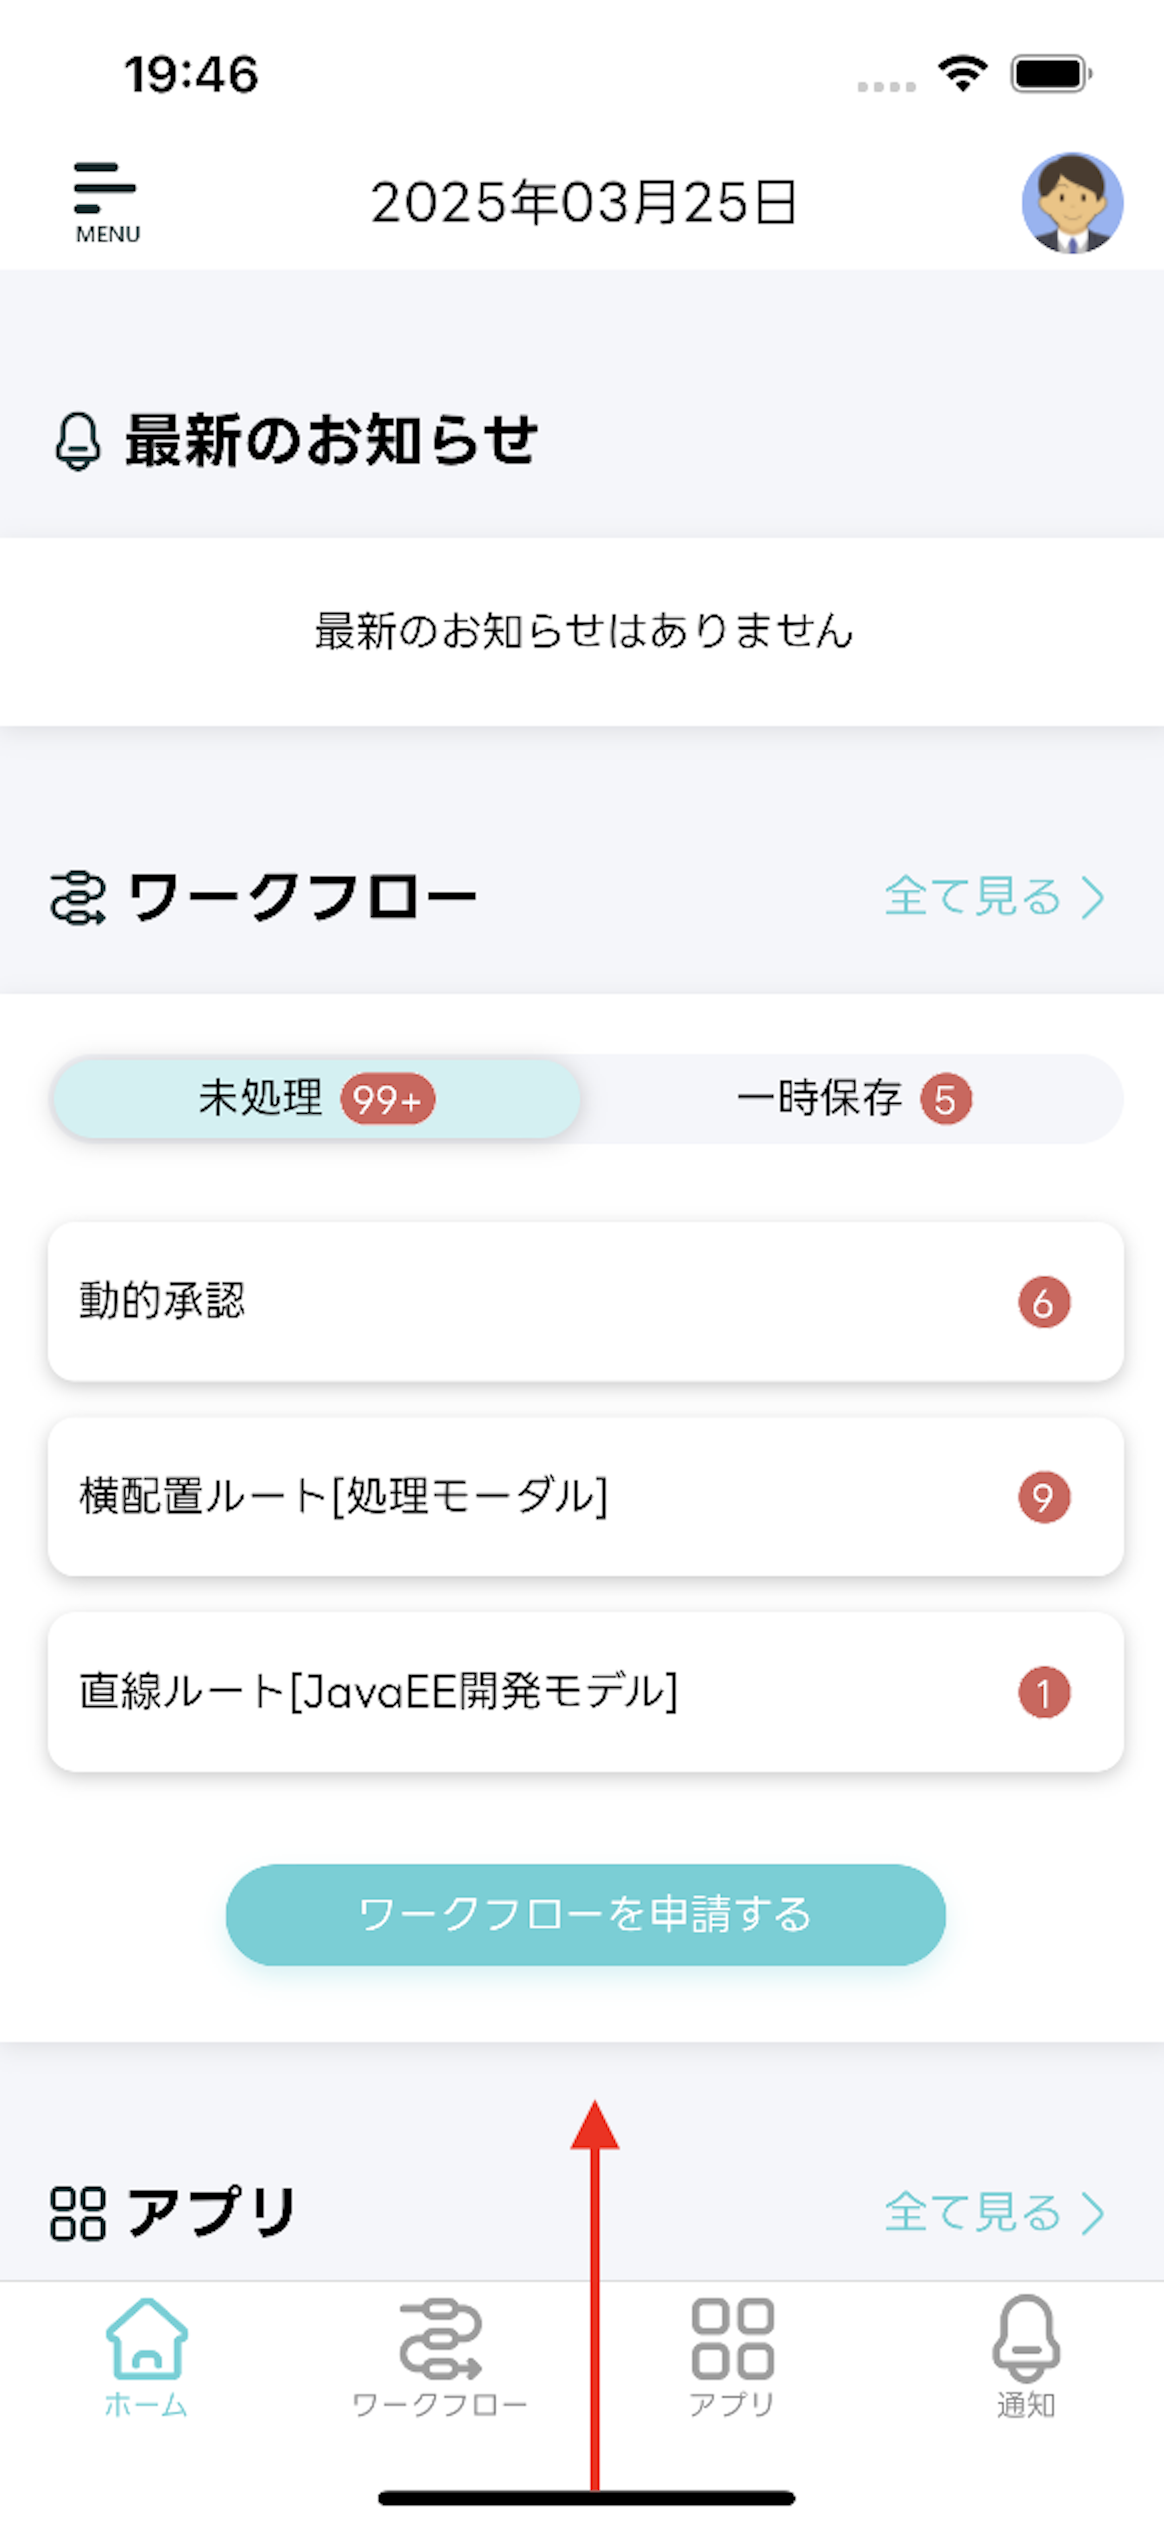Open 通知 from the bottom navigation bar
Screen dimensions: 1164x2524
(x=1025, y=2354)
